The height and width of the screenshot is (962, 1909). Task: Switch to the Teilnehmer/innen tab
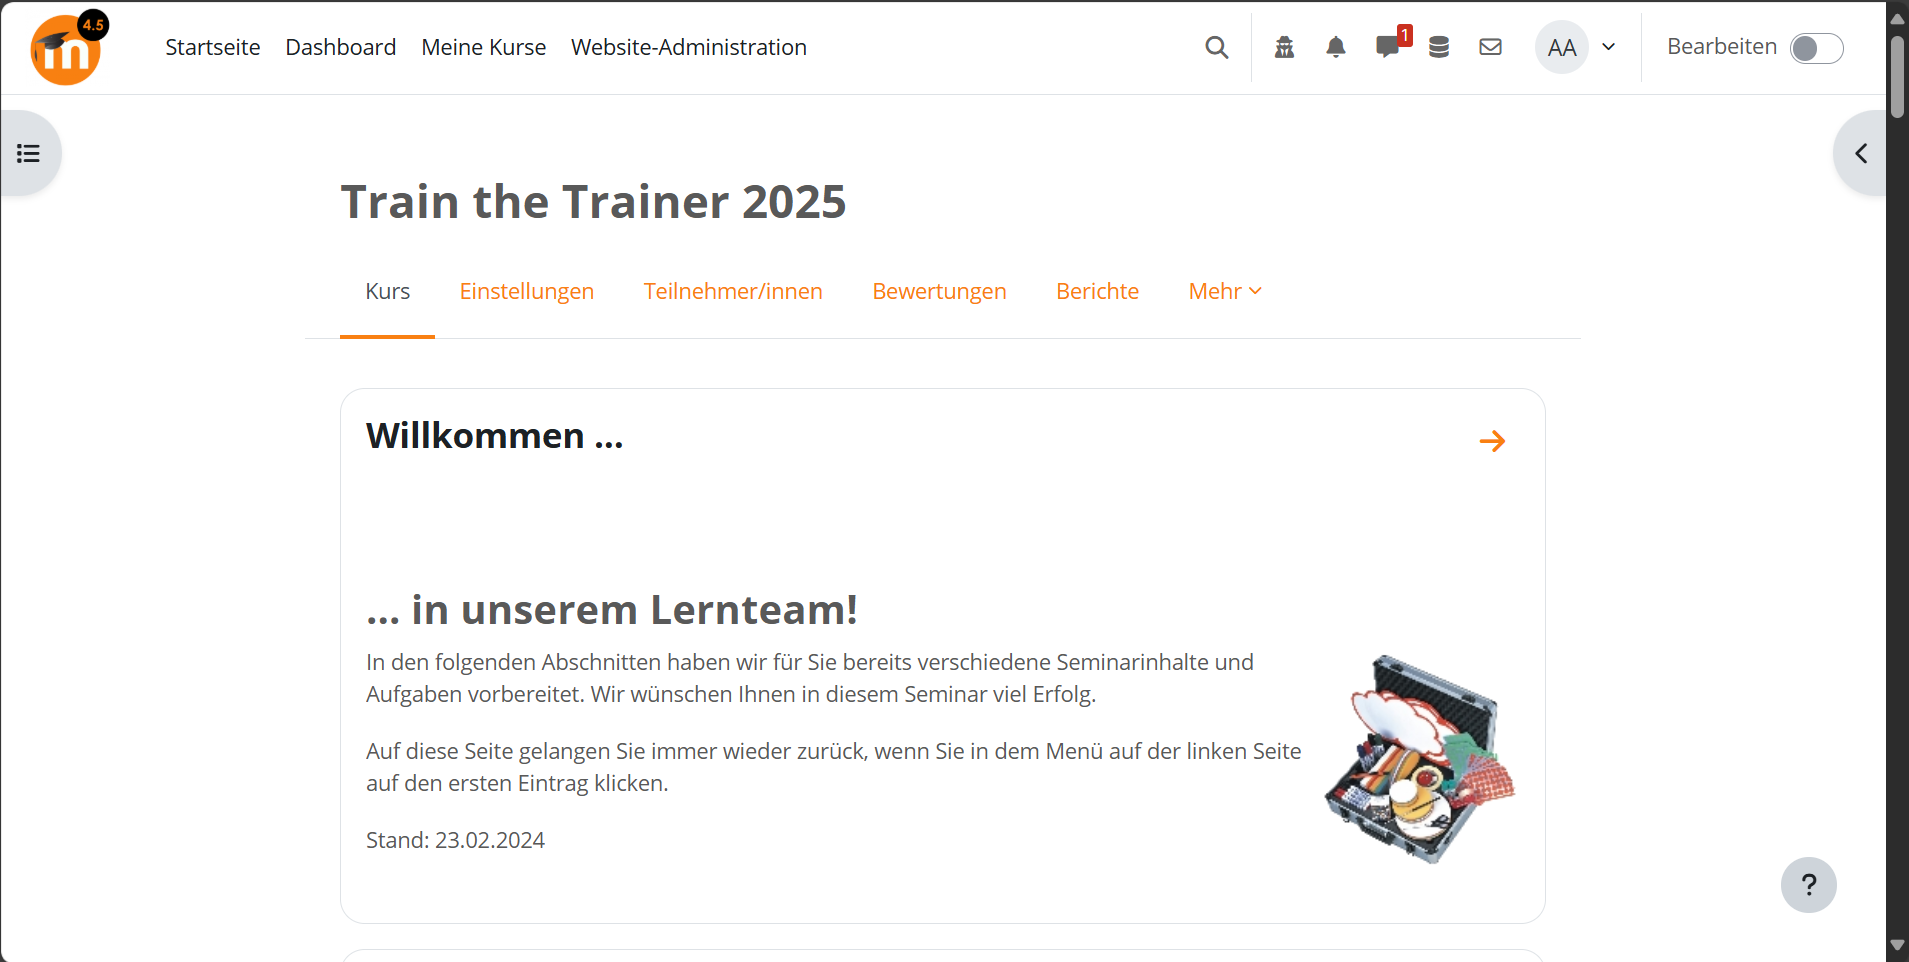pyautogui.click(x=733, y=291)
